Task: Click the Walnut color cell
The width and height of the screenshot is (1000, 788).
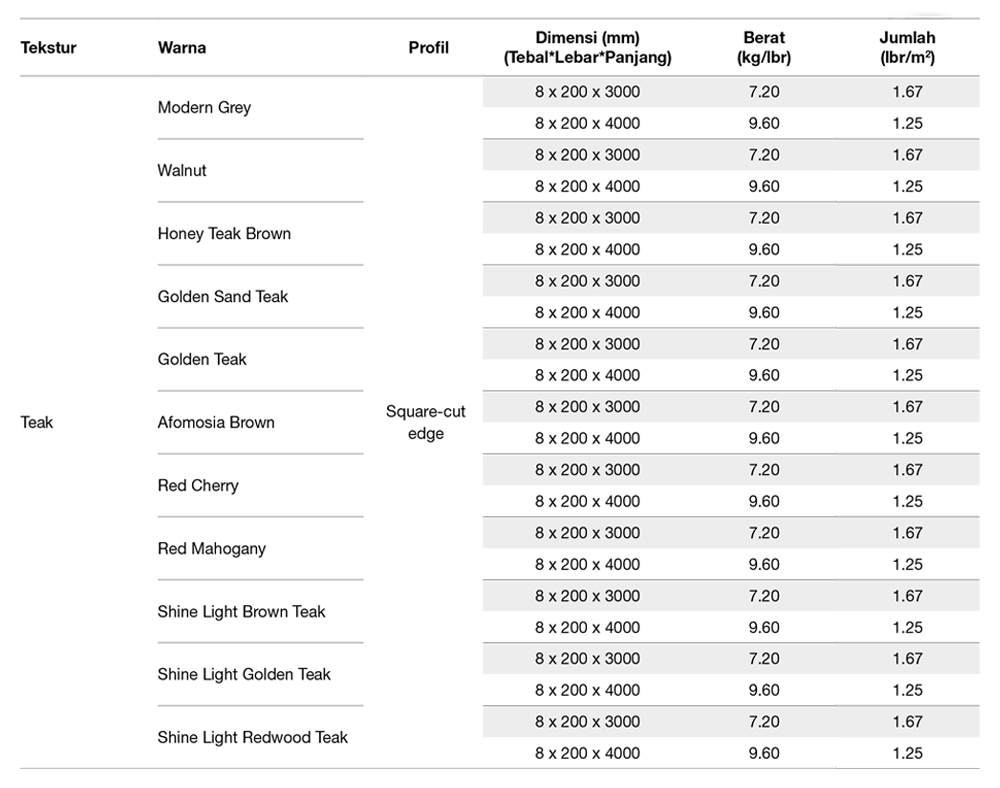Action: (x=182, y=170)
